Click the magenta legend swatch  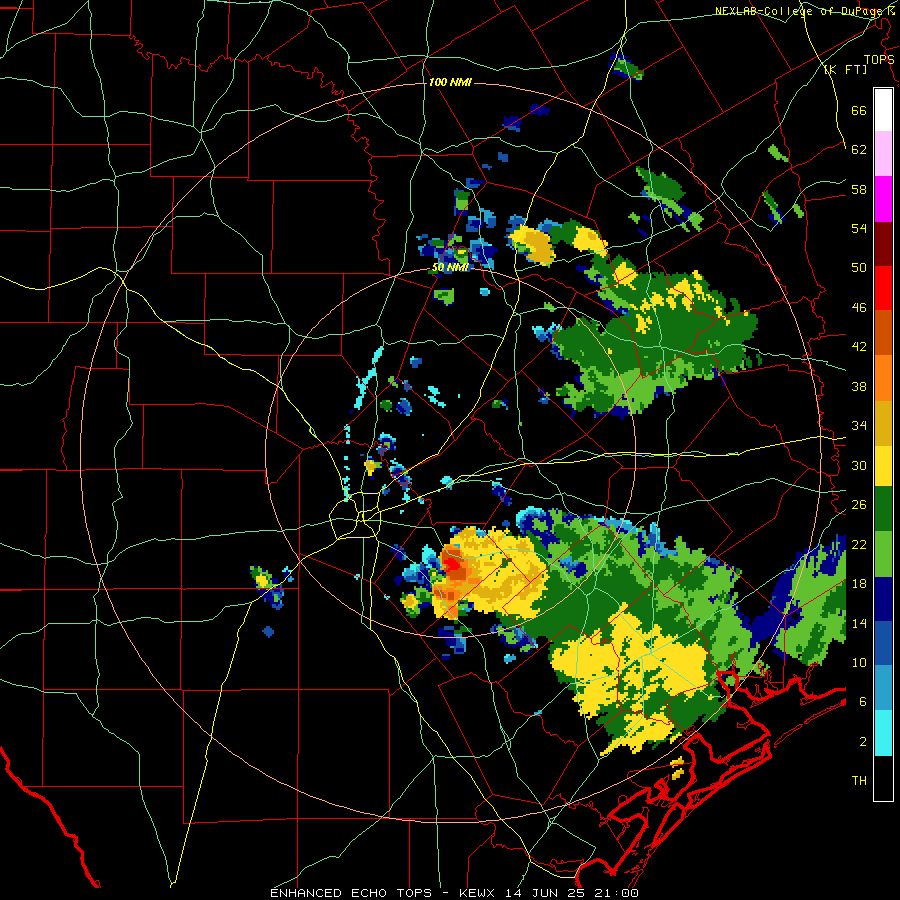coord(883,199)
